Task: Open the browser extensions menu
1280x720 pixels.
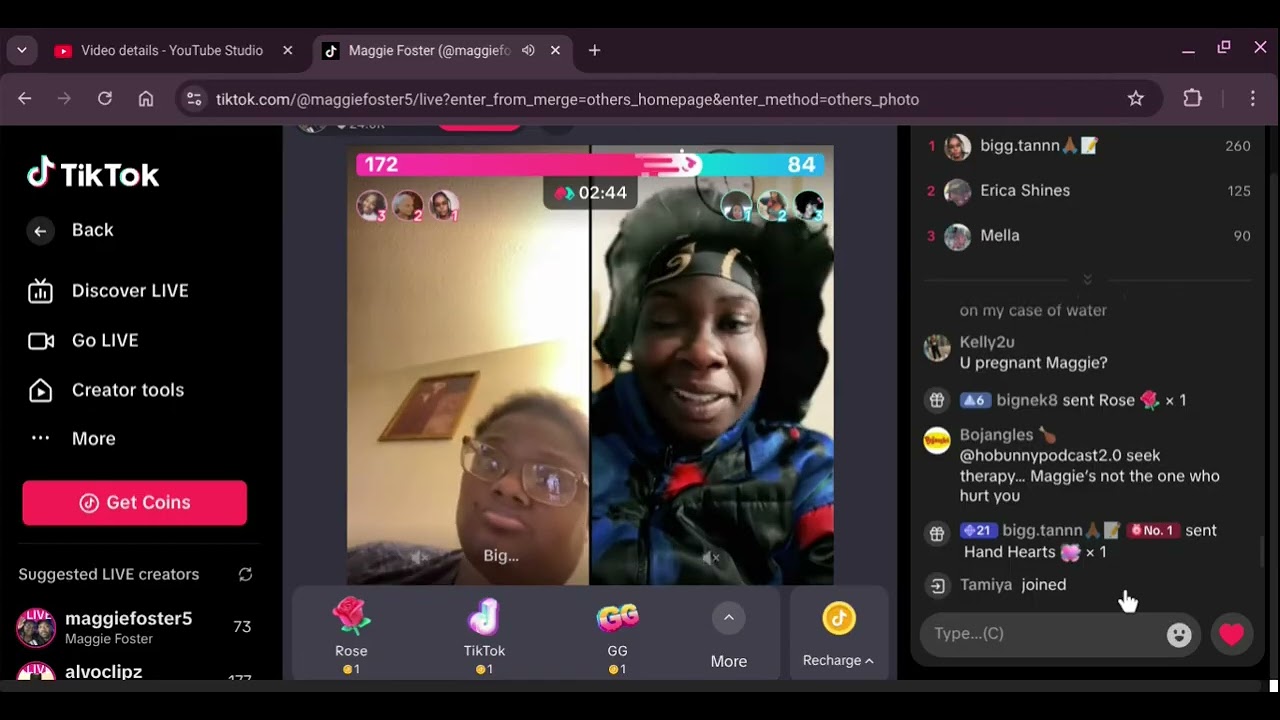Action: tap(1192, 99)
